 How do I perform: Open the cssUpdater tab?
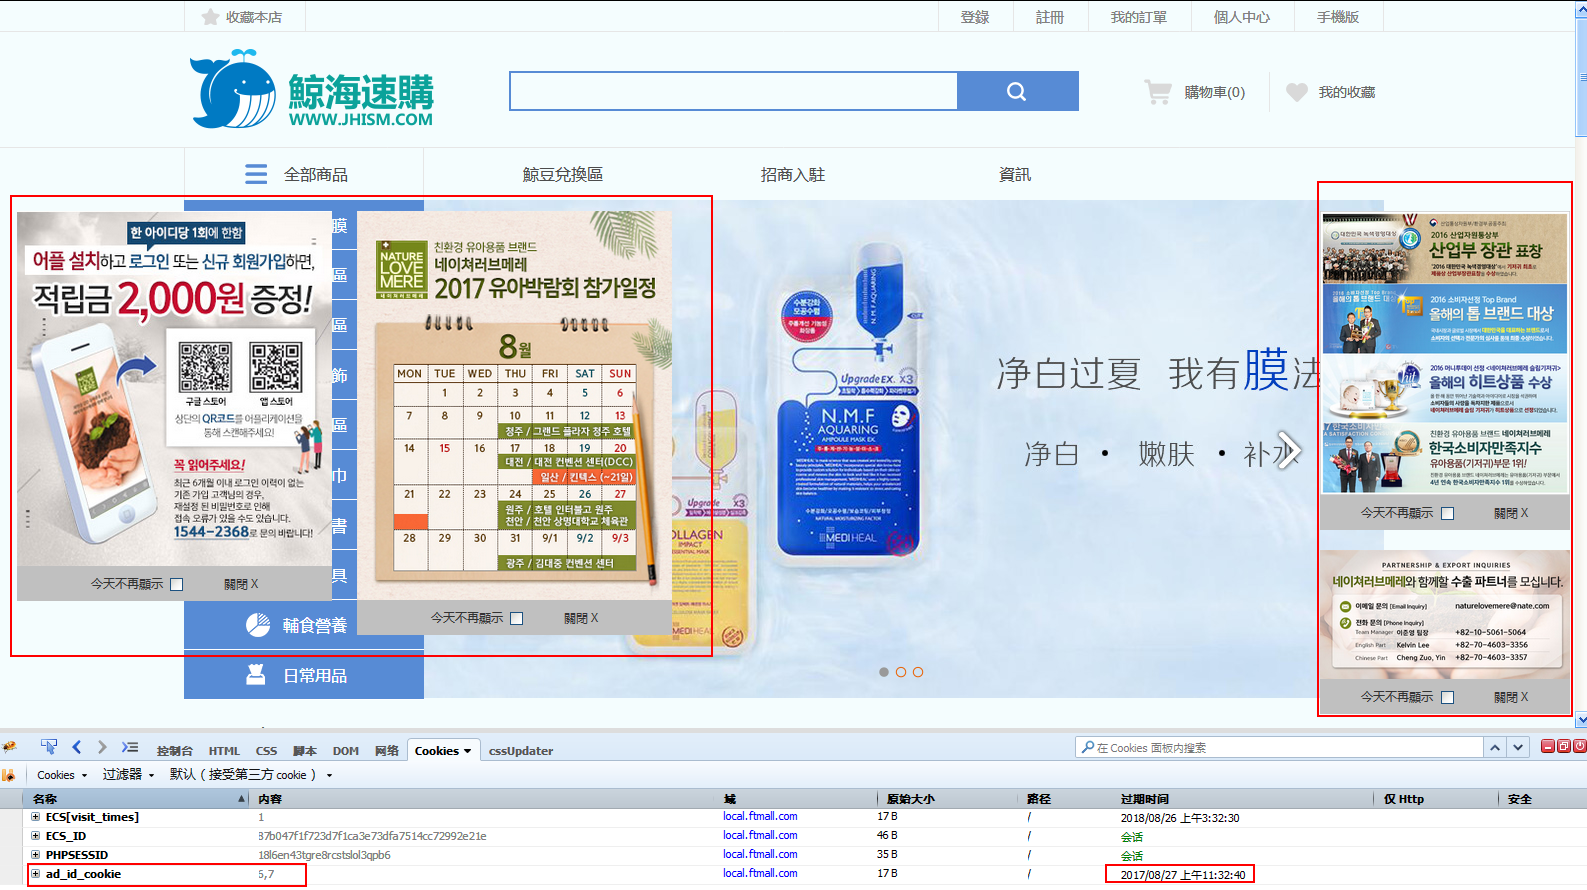(x=521, y=751)
